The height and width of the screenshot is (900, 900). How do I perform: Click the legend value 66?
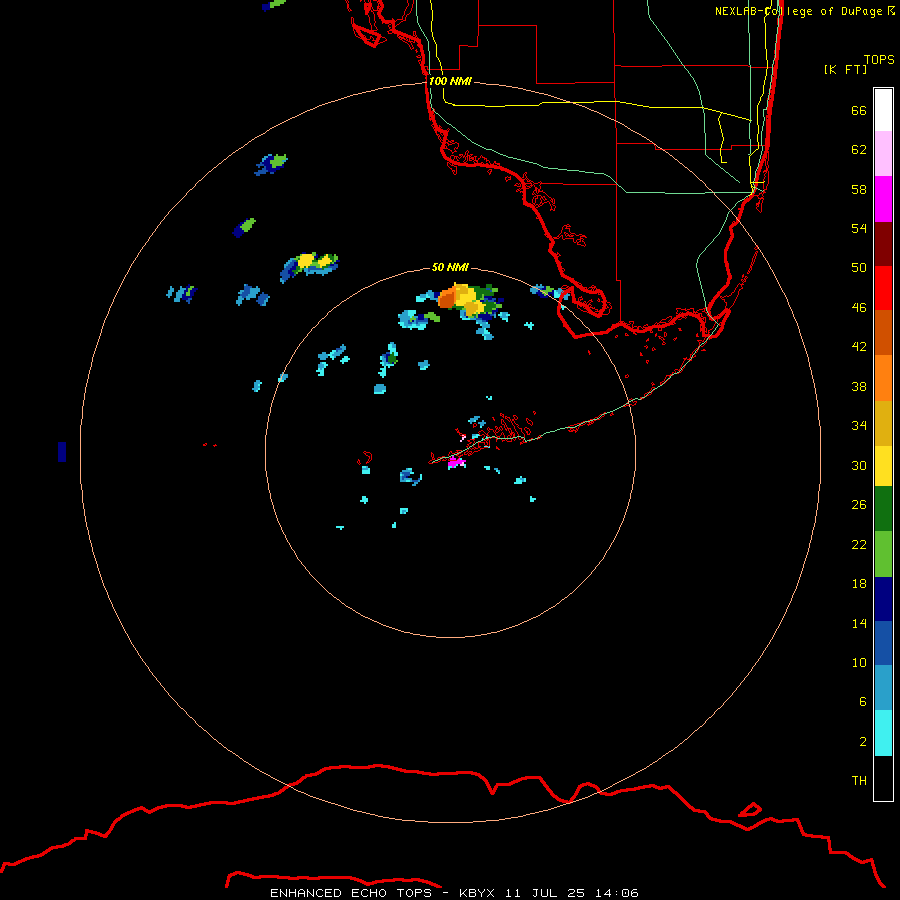point(859,110)
